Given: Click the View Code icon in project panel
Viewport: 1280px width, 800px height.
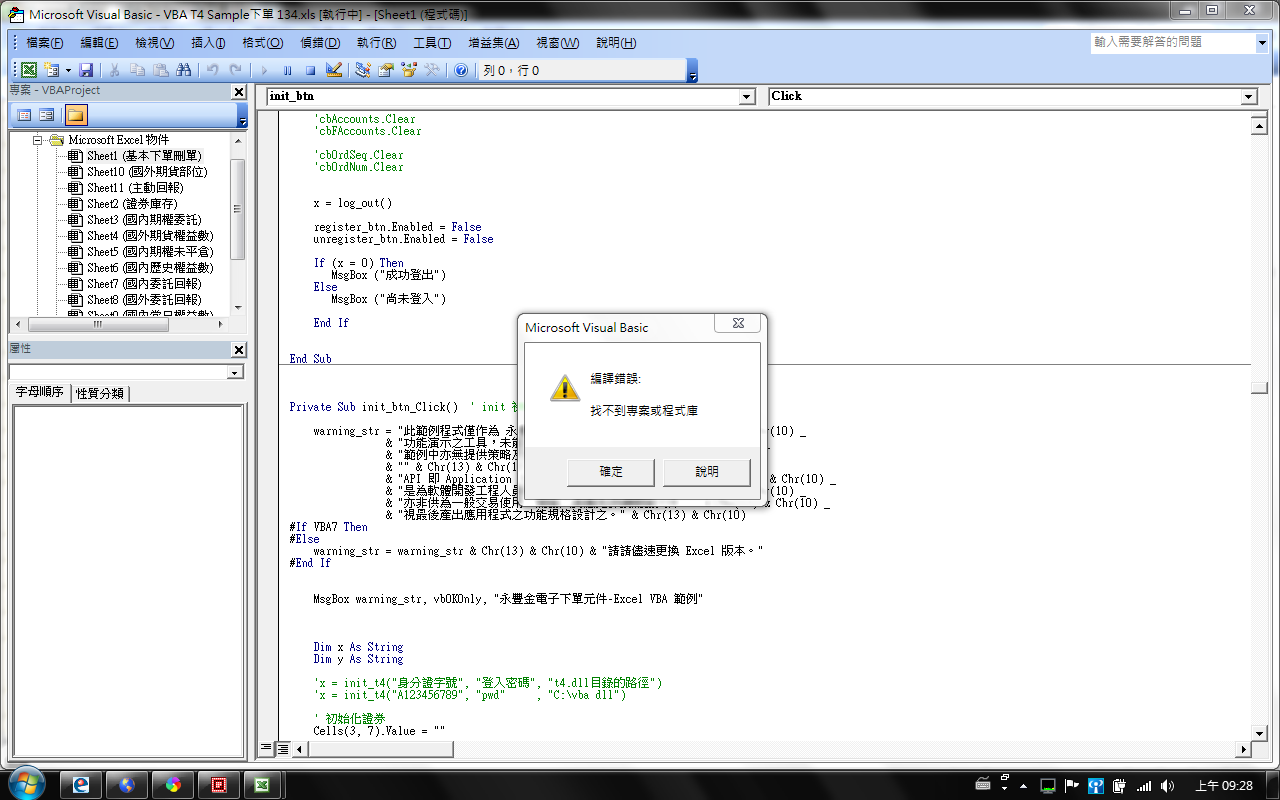Looking at the screenshot, I should pos(24,115).
